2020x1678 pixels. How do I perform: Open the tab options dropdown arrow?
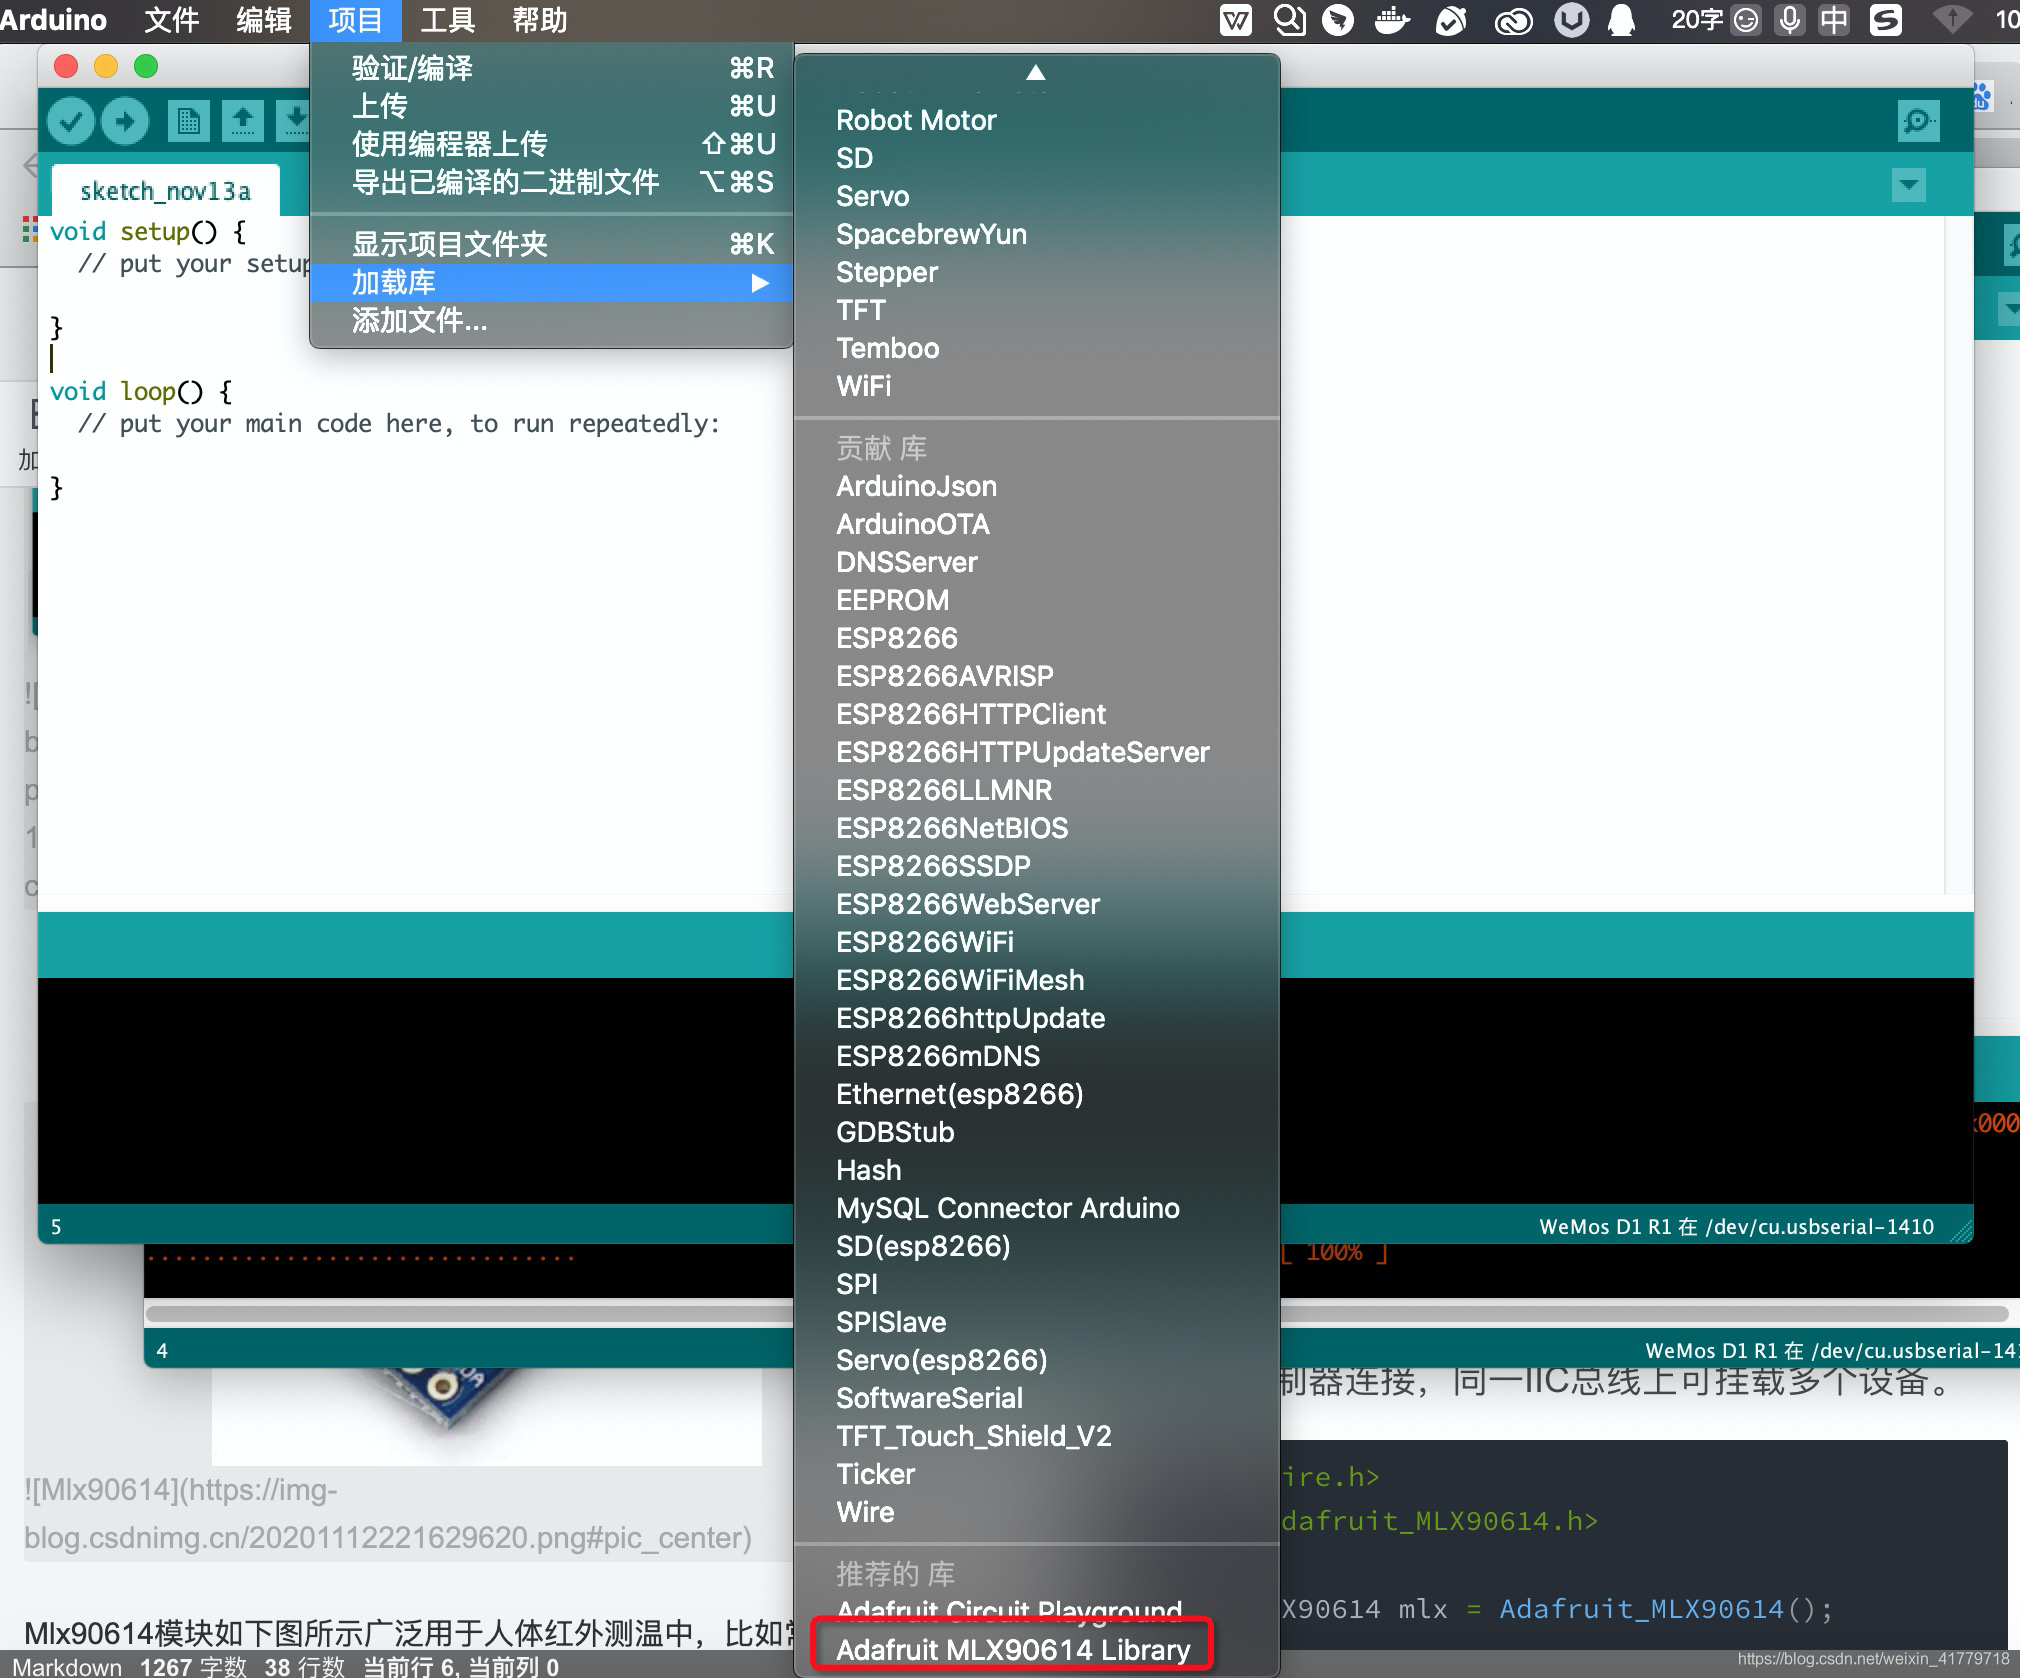pyautogui.click(x=1909, y=185)
